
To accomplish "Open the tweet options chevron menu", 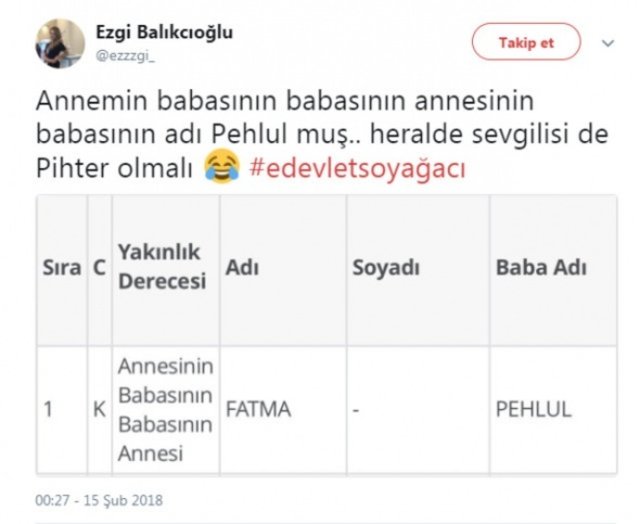I will click(x=608, y=43).
